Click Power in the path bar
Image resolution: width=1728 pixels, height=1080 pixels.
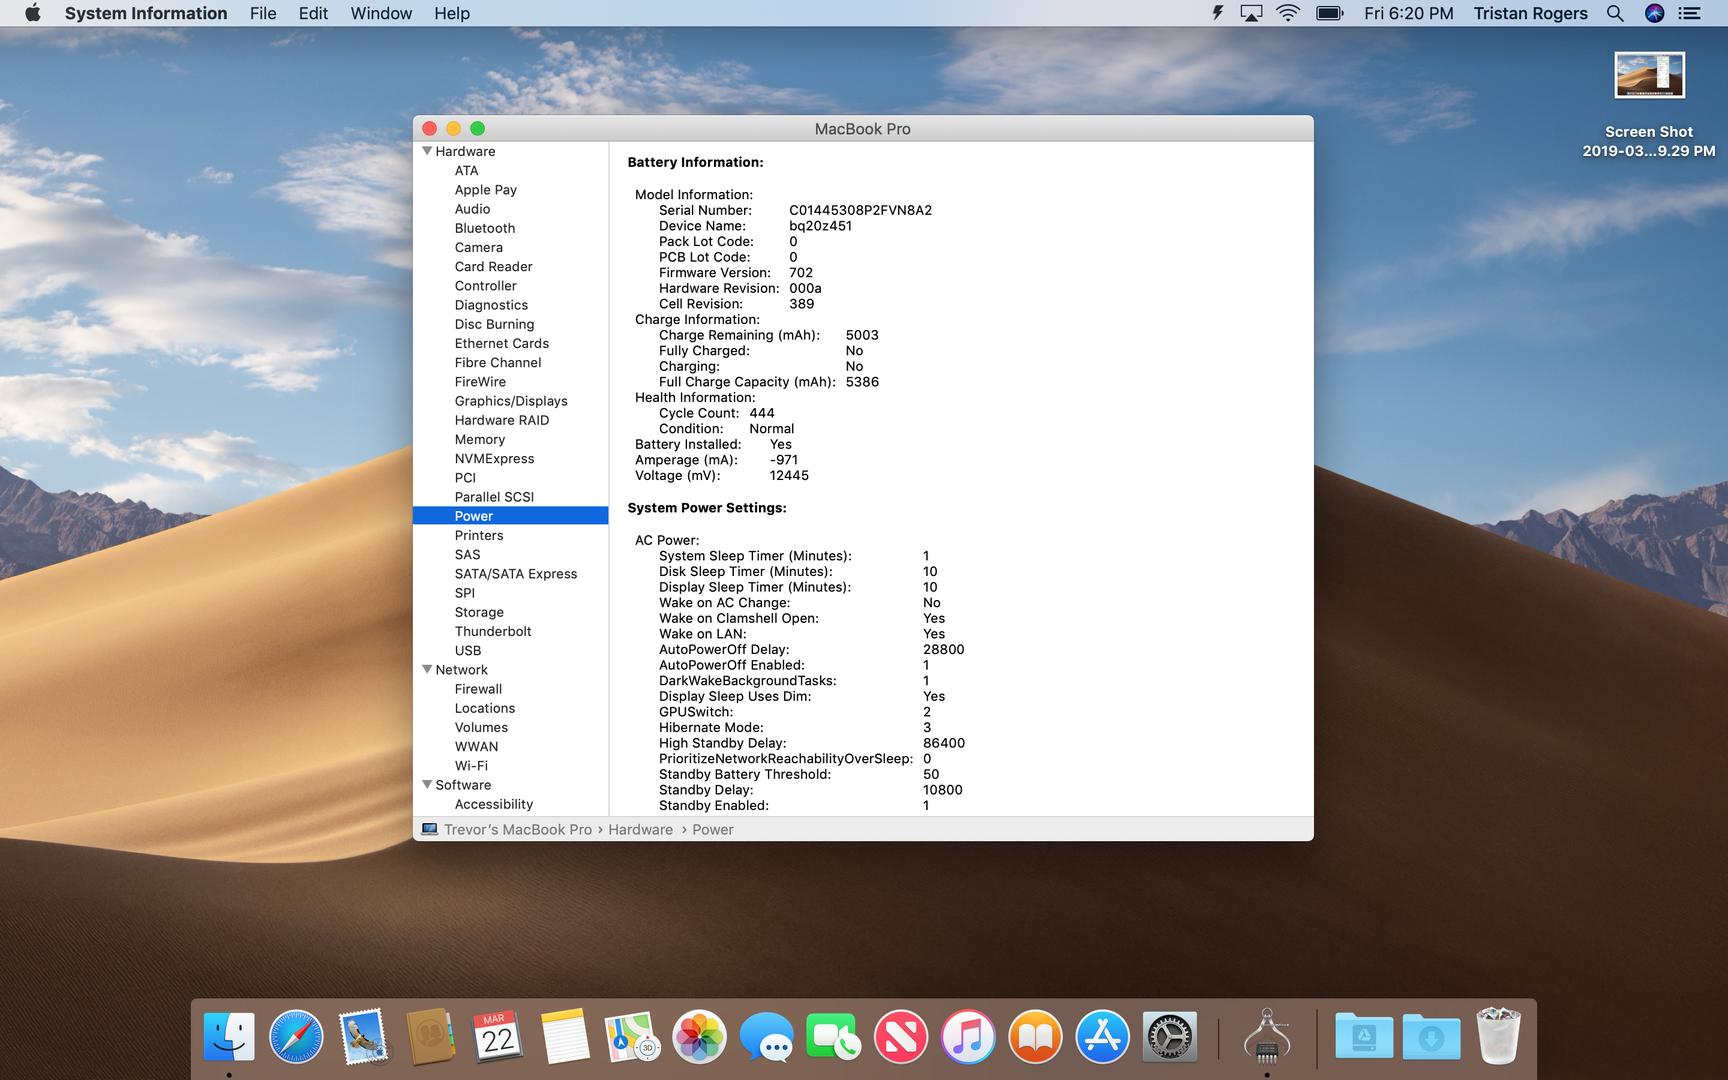[713, 829]
